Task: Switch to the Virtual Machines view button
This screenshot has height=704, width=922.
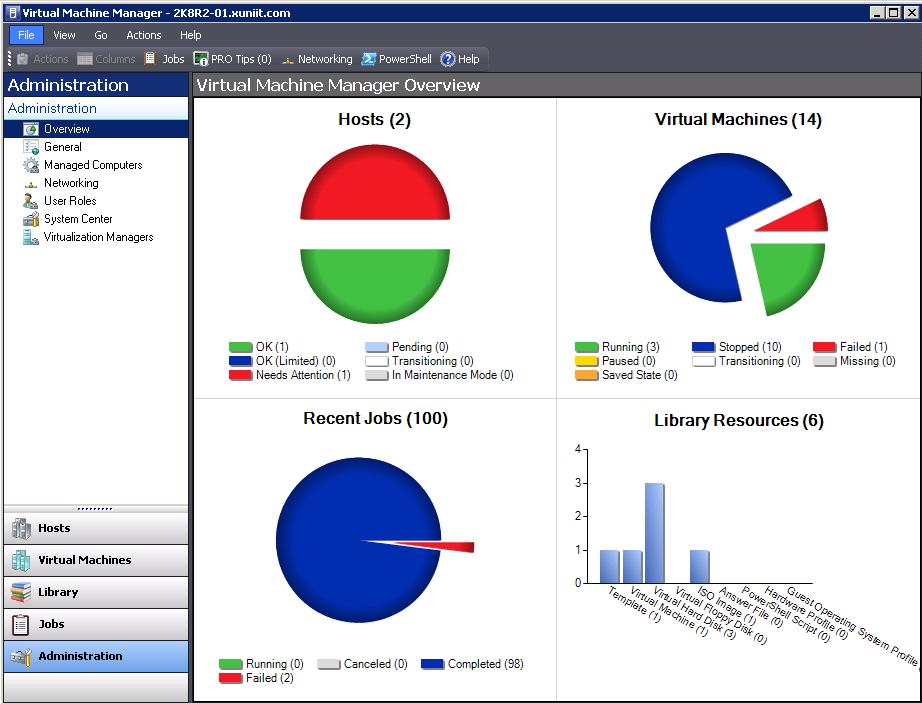Action: [96, 560]
